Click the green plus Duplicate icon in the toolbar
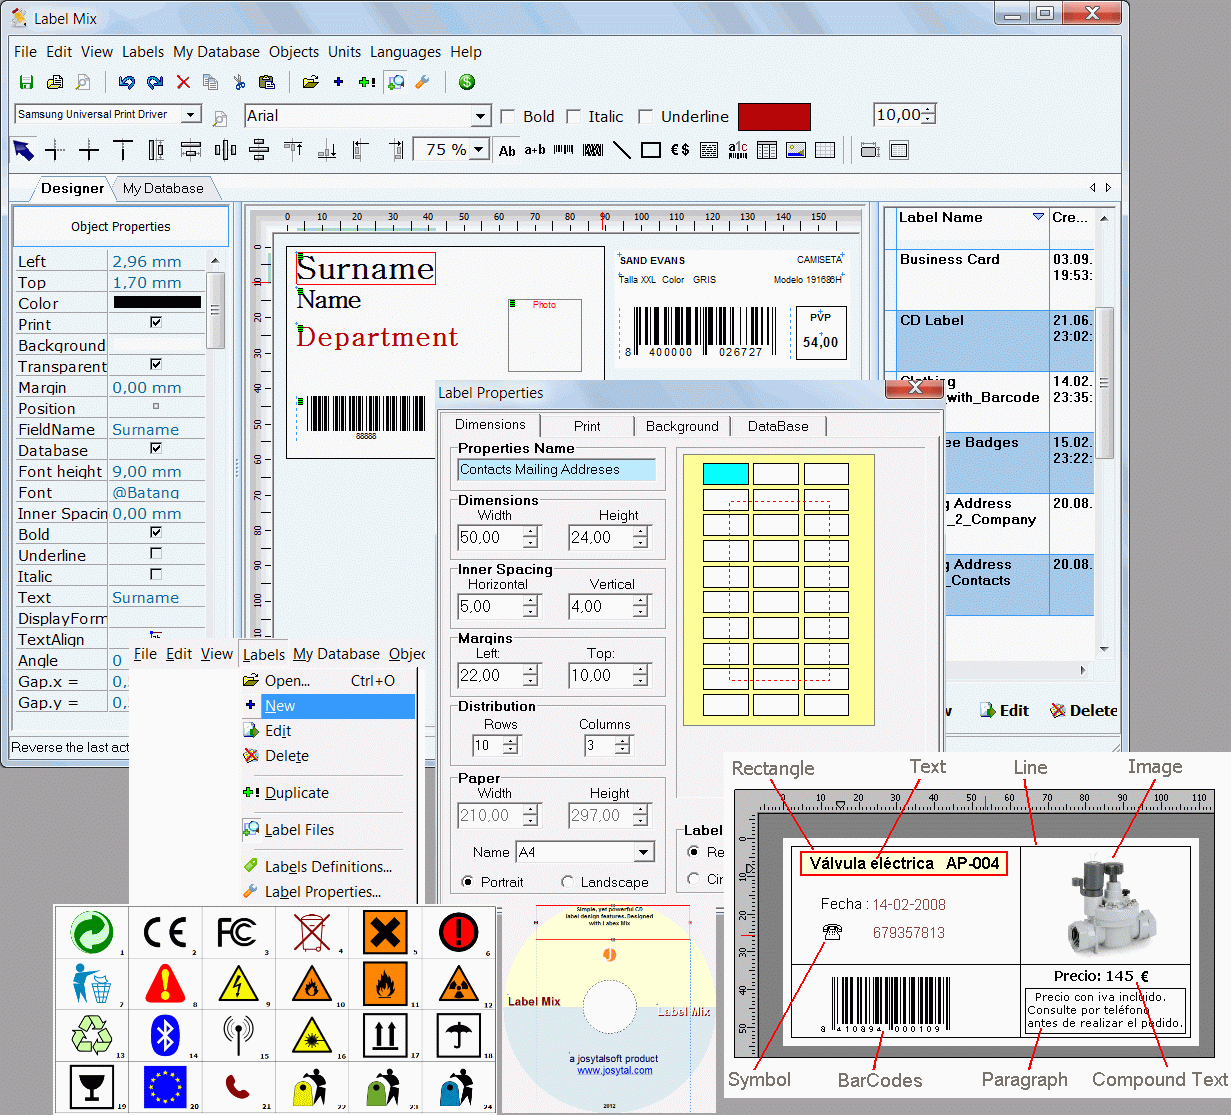 [x=366, y=82]
